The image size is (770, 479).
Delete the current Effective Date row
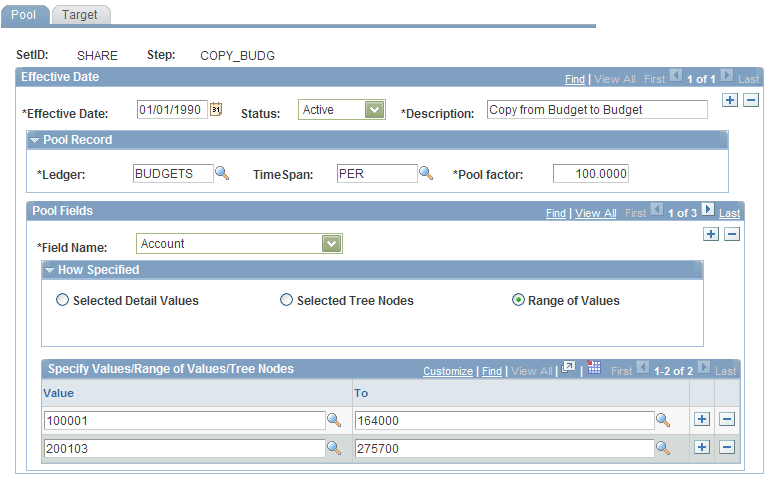pos(751,100)
